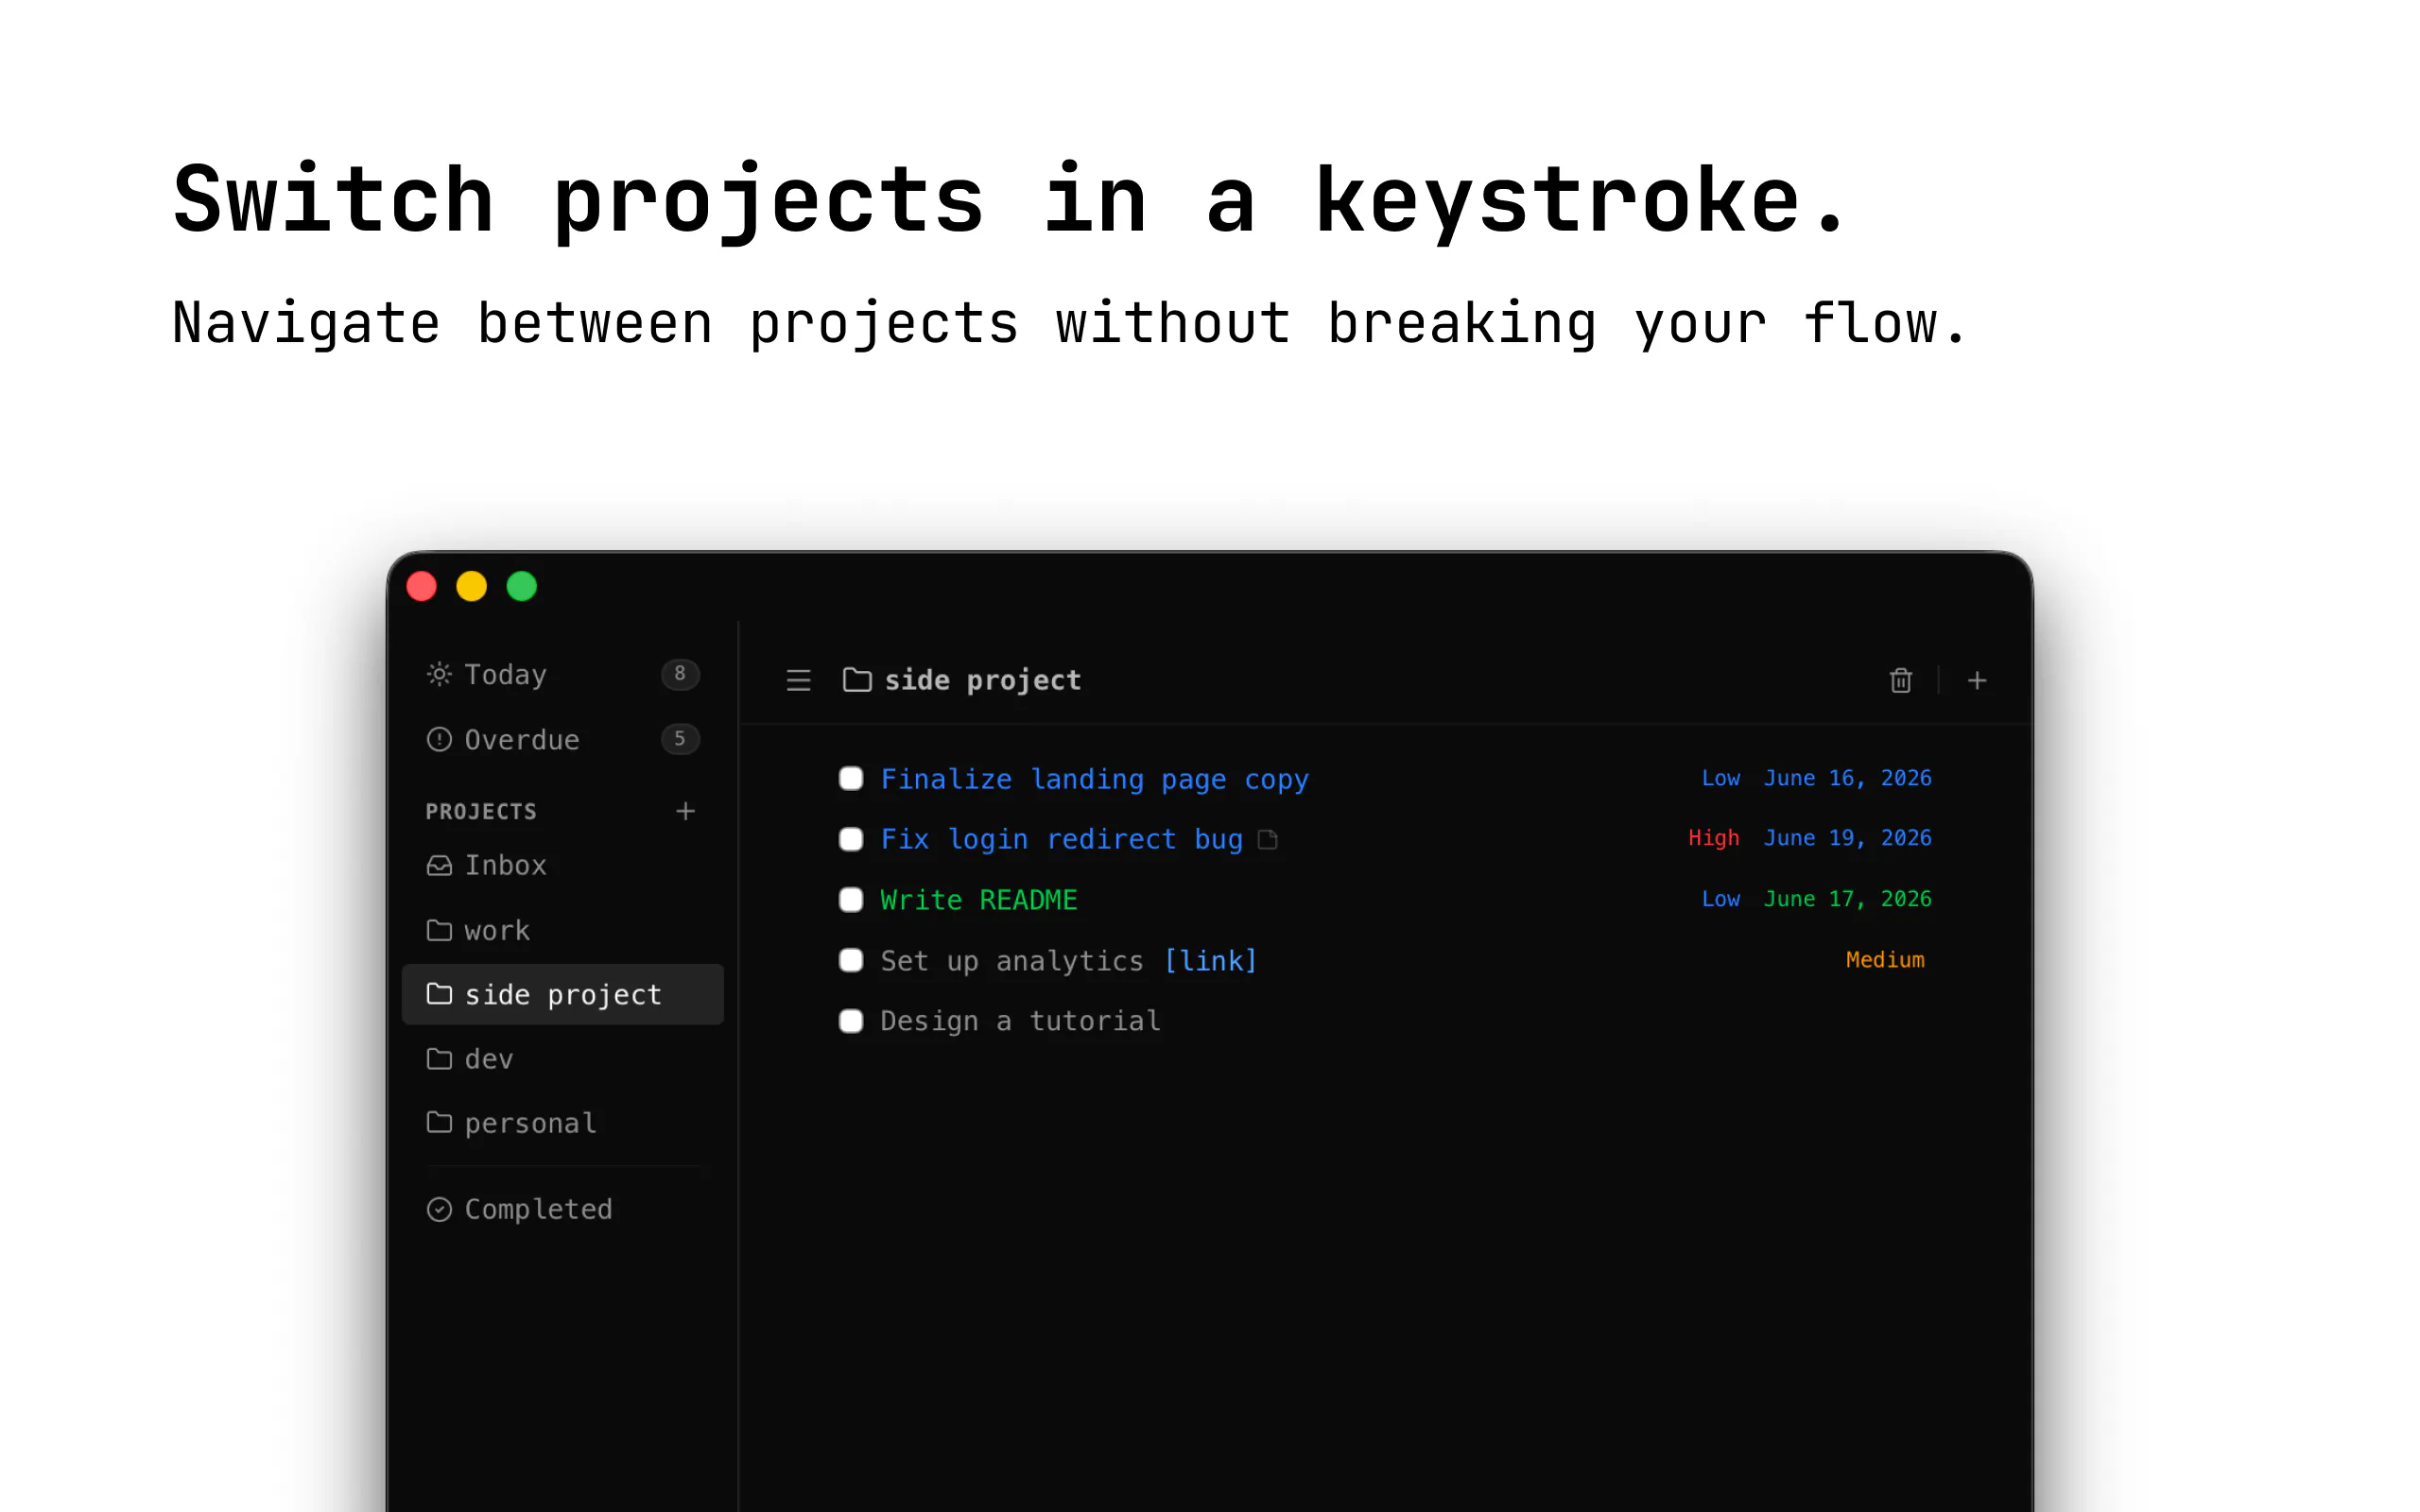Complete the Design a tutorial task
Screen dimensions: 2420x1512
(x=851, y=1020)
